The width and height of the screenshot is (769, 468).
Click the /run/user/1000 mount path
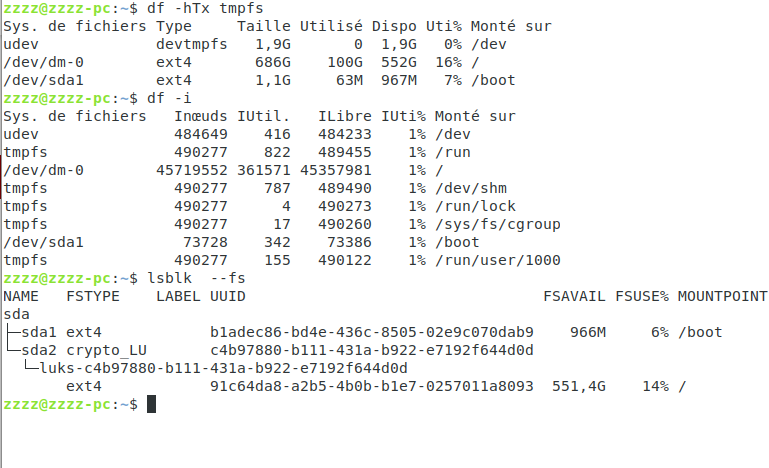(498, 260)
